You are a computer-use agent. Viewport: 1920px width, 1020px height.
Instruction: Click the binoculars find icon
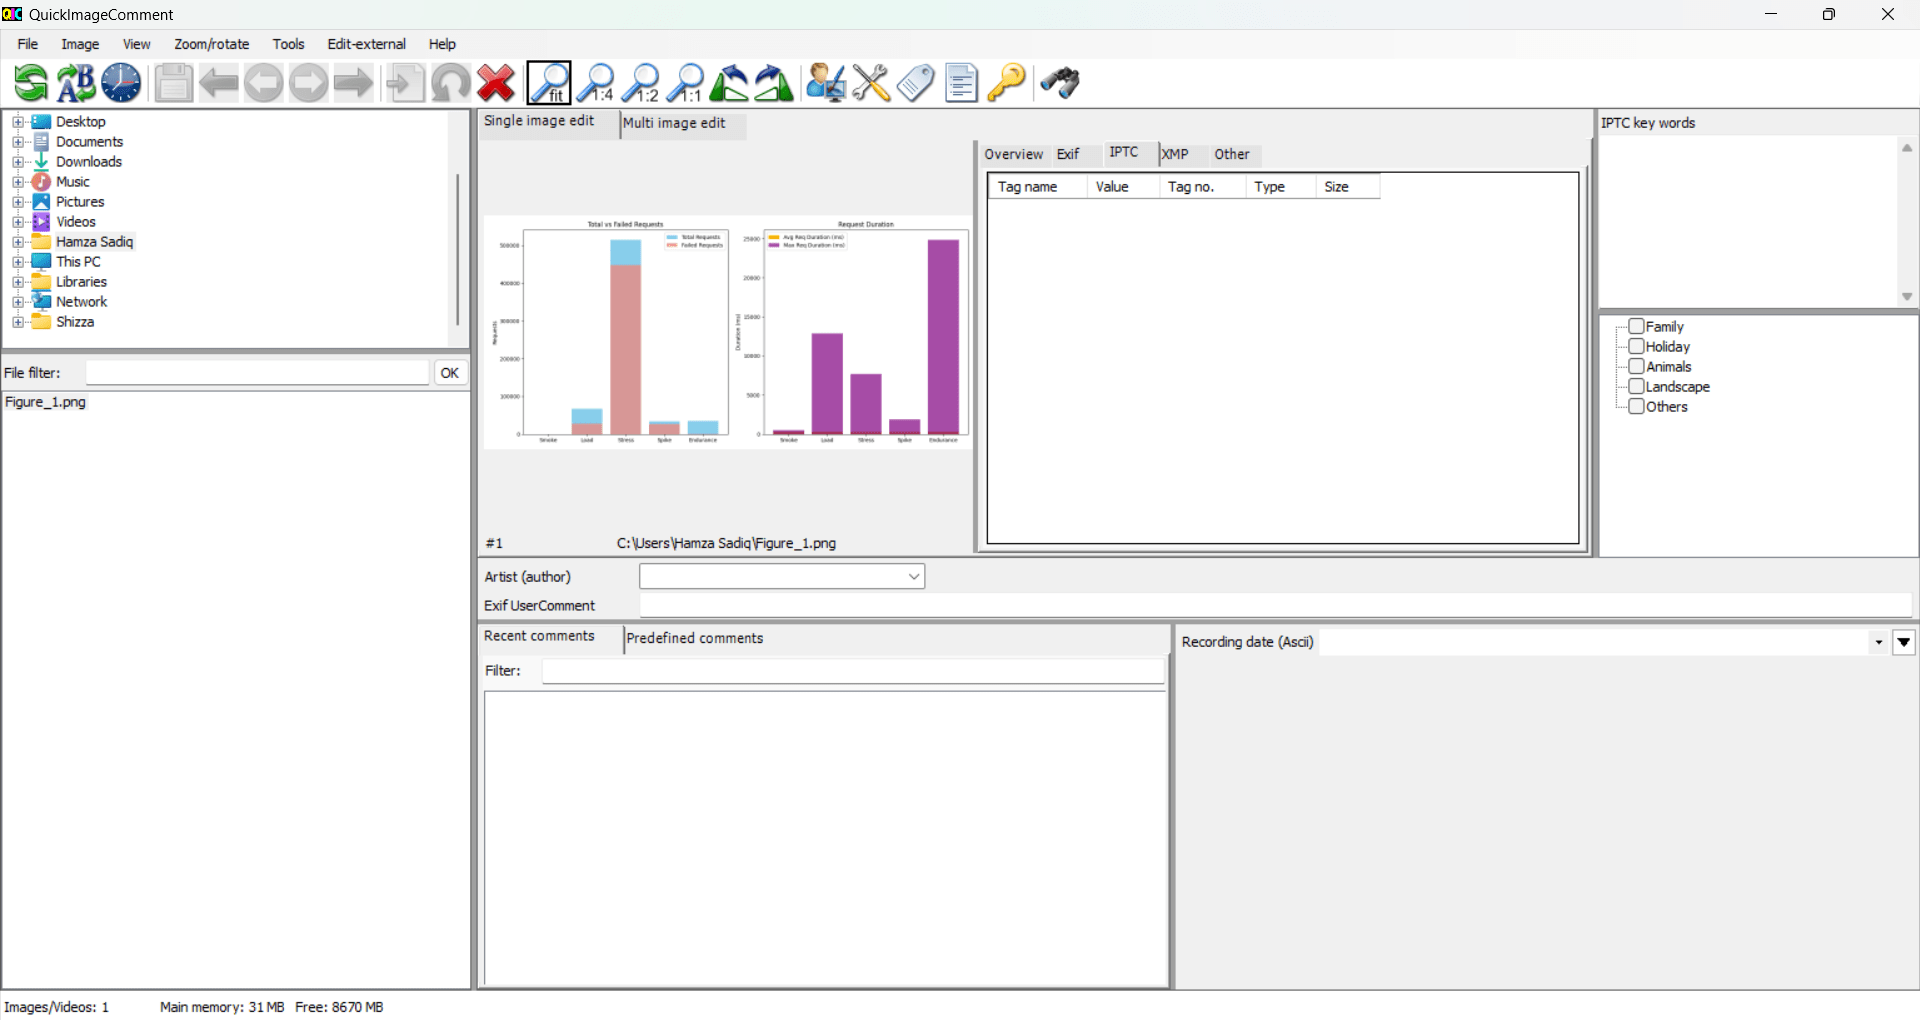click(1060, 83)
